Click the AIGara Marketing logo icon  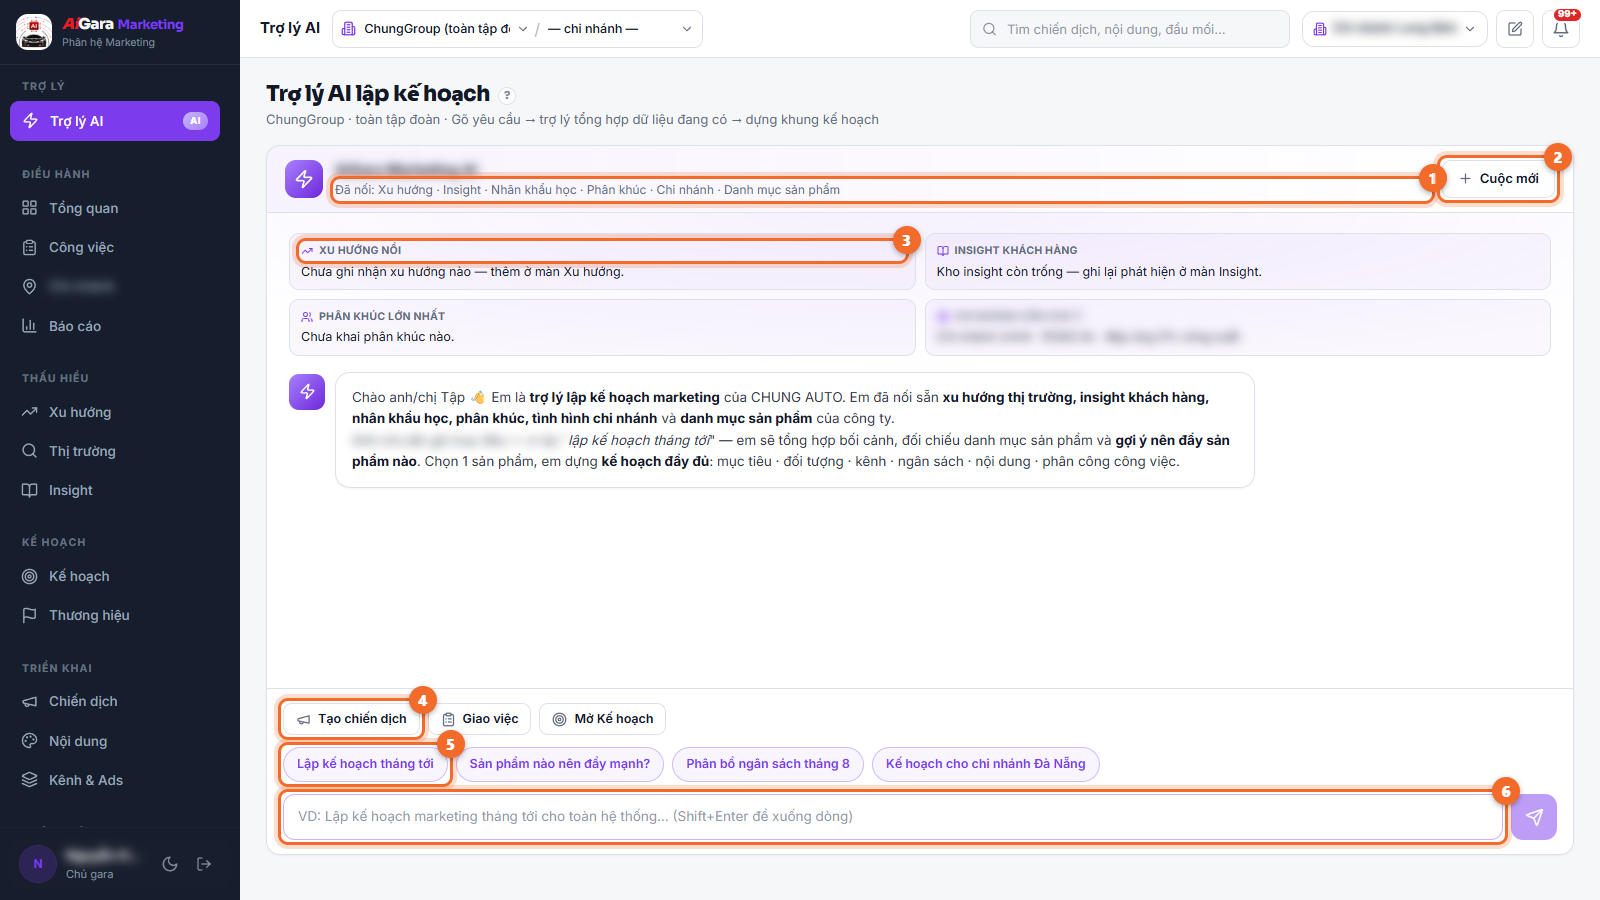coord(34,32)
